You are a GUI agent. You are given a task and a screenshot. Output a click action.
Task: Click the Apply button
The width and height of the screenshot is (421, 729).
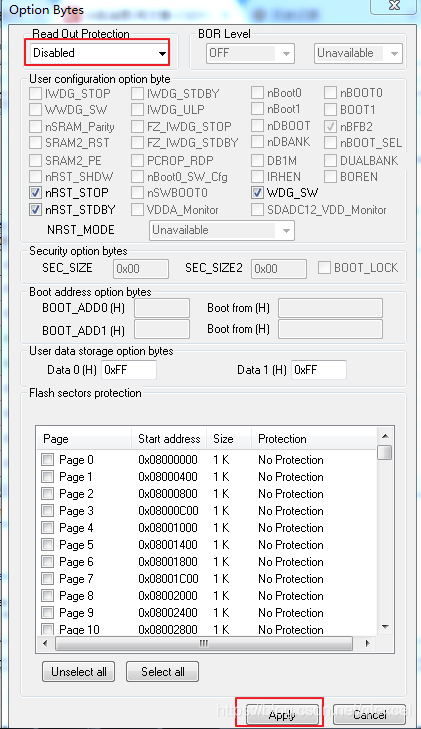click(x=282, y=715)
